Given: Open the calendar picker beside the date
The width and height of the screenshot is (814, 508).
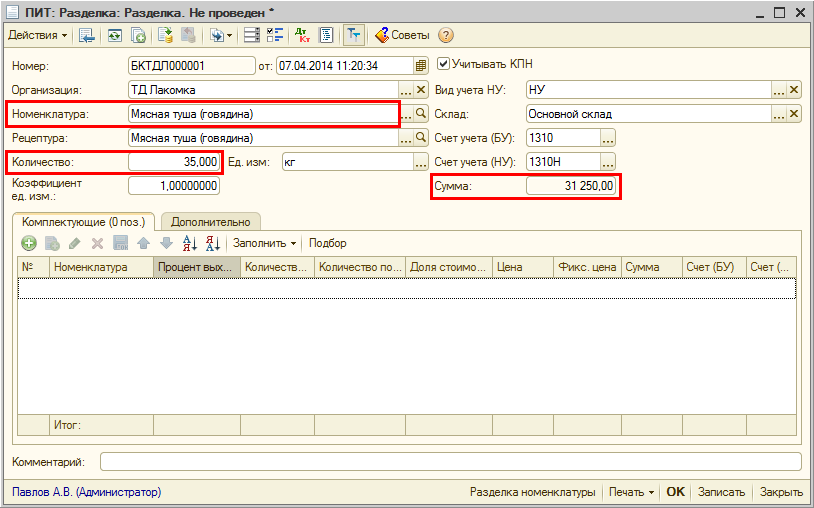Looking at the screenshot, I should 421,65.
